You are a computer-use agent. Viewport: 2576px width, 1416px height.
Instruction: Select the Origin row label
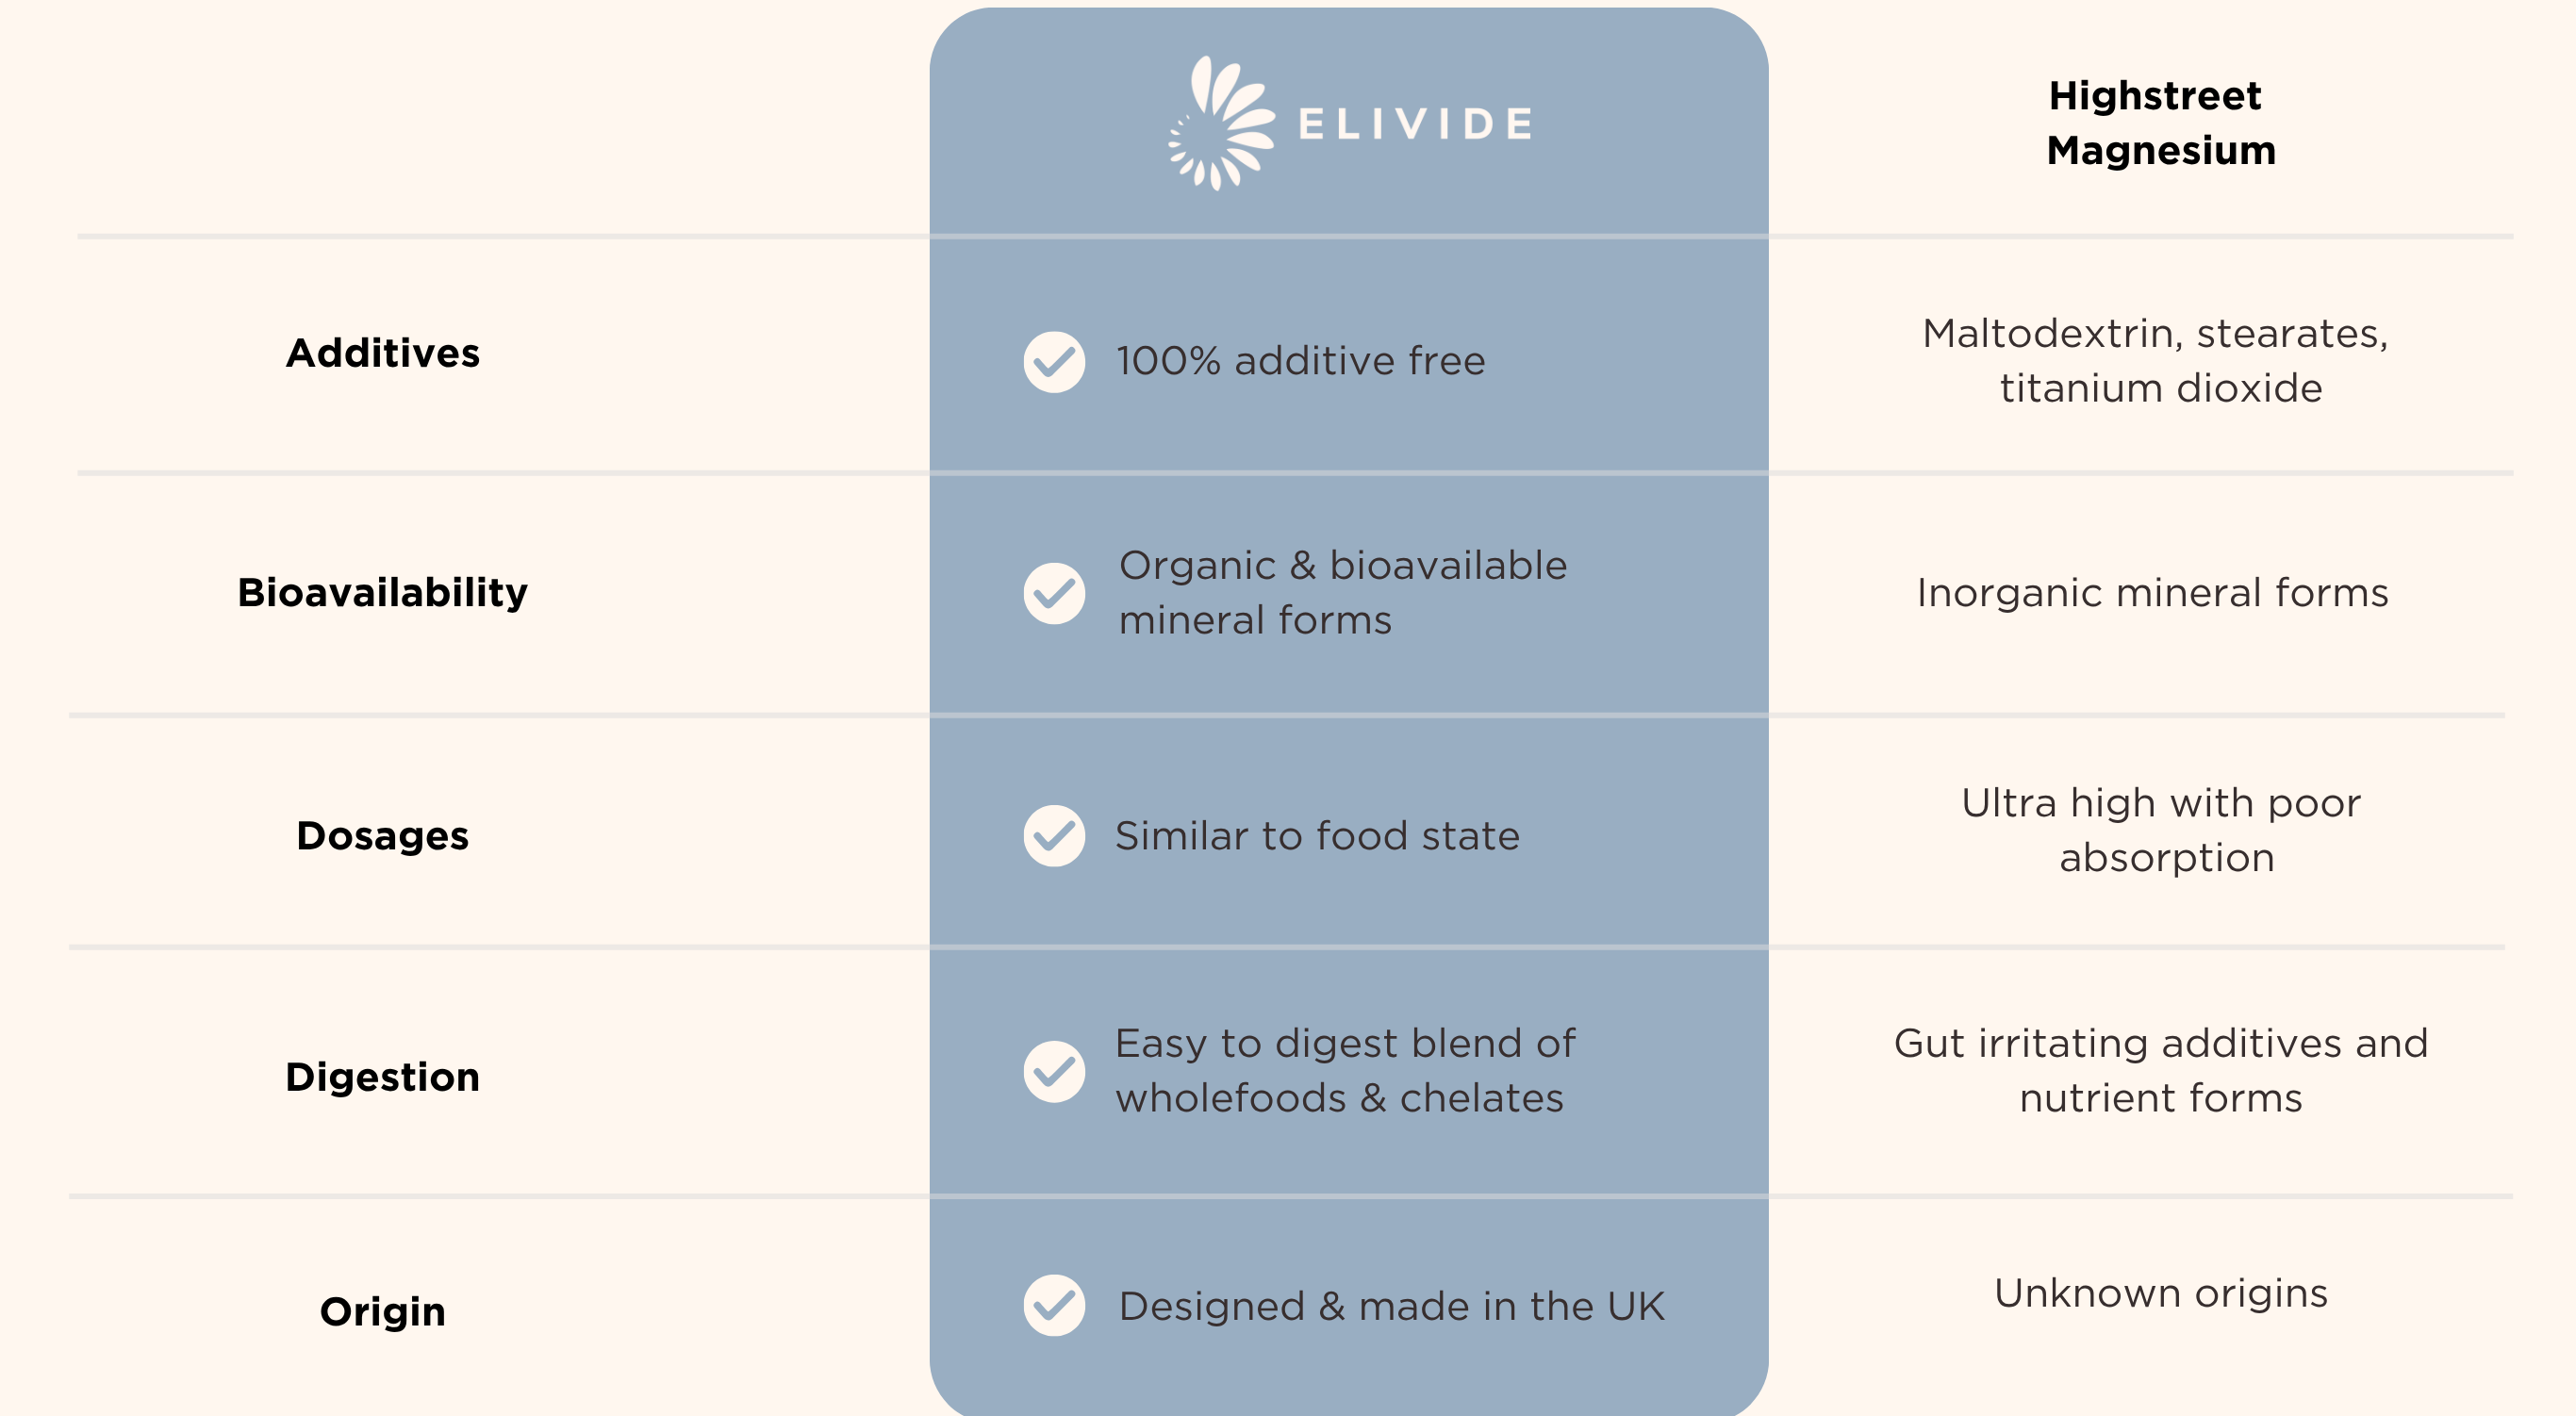click(x=383, y=1311)
